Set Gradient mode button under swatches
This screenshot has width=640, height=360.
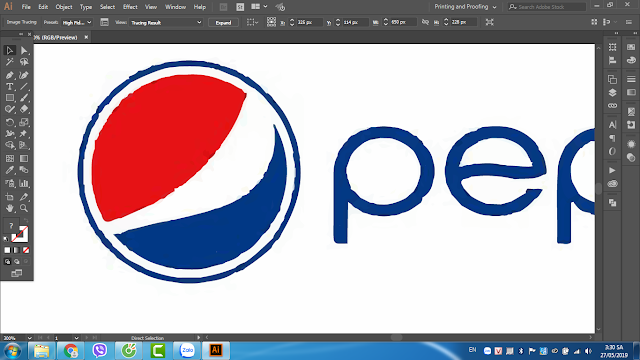coord(17,250)
